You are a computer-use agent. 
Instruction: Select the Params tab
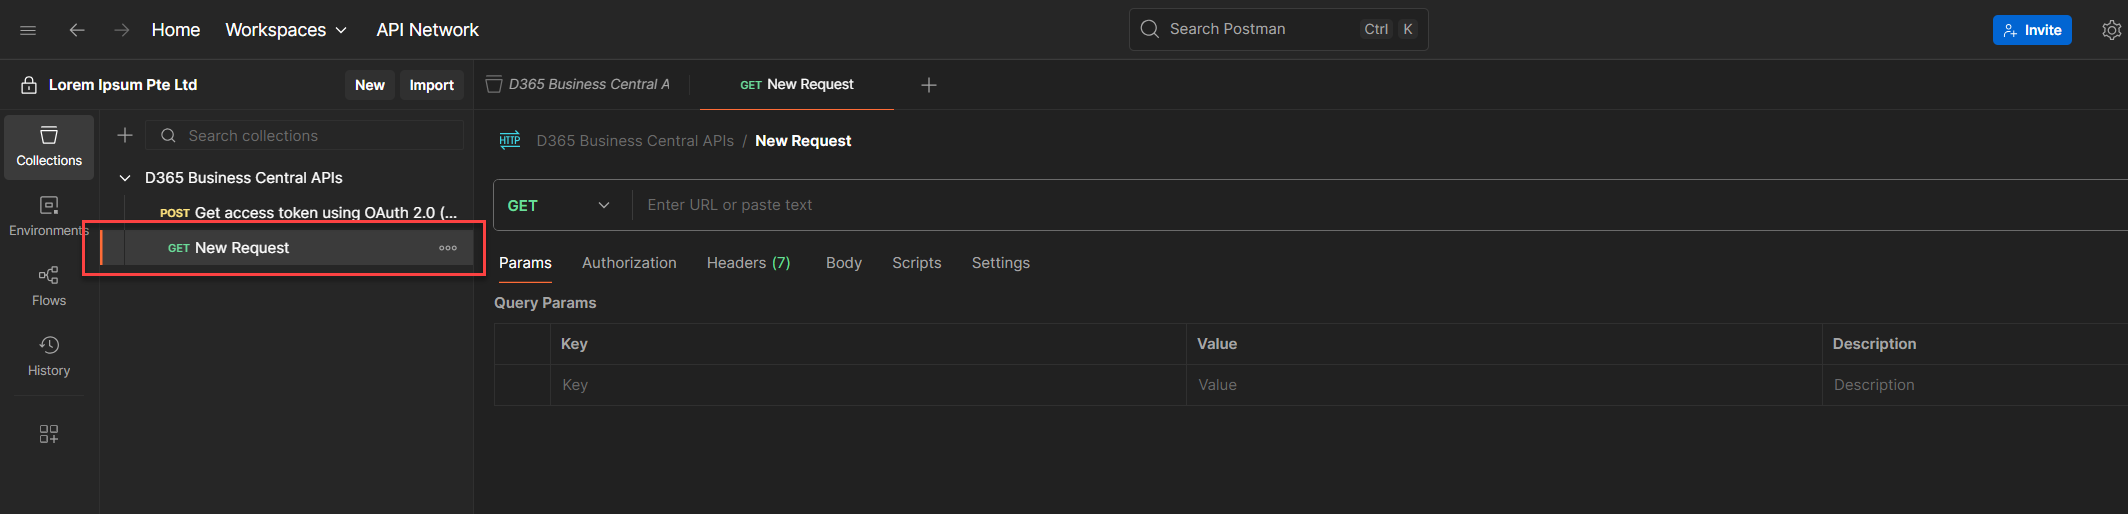[x=525, y=263]
